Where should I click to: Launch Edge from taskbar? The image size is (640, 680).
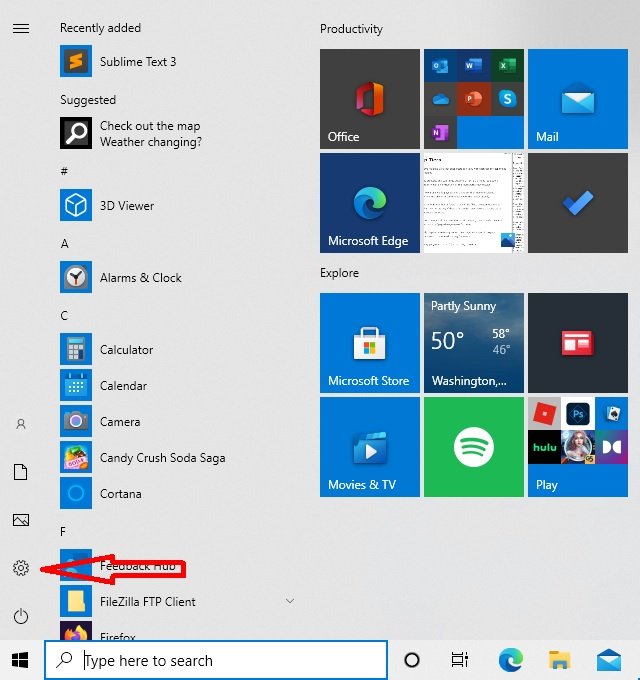(511, 660)
